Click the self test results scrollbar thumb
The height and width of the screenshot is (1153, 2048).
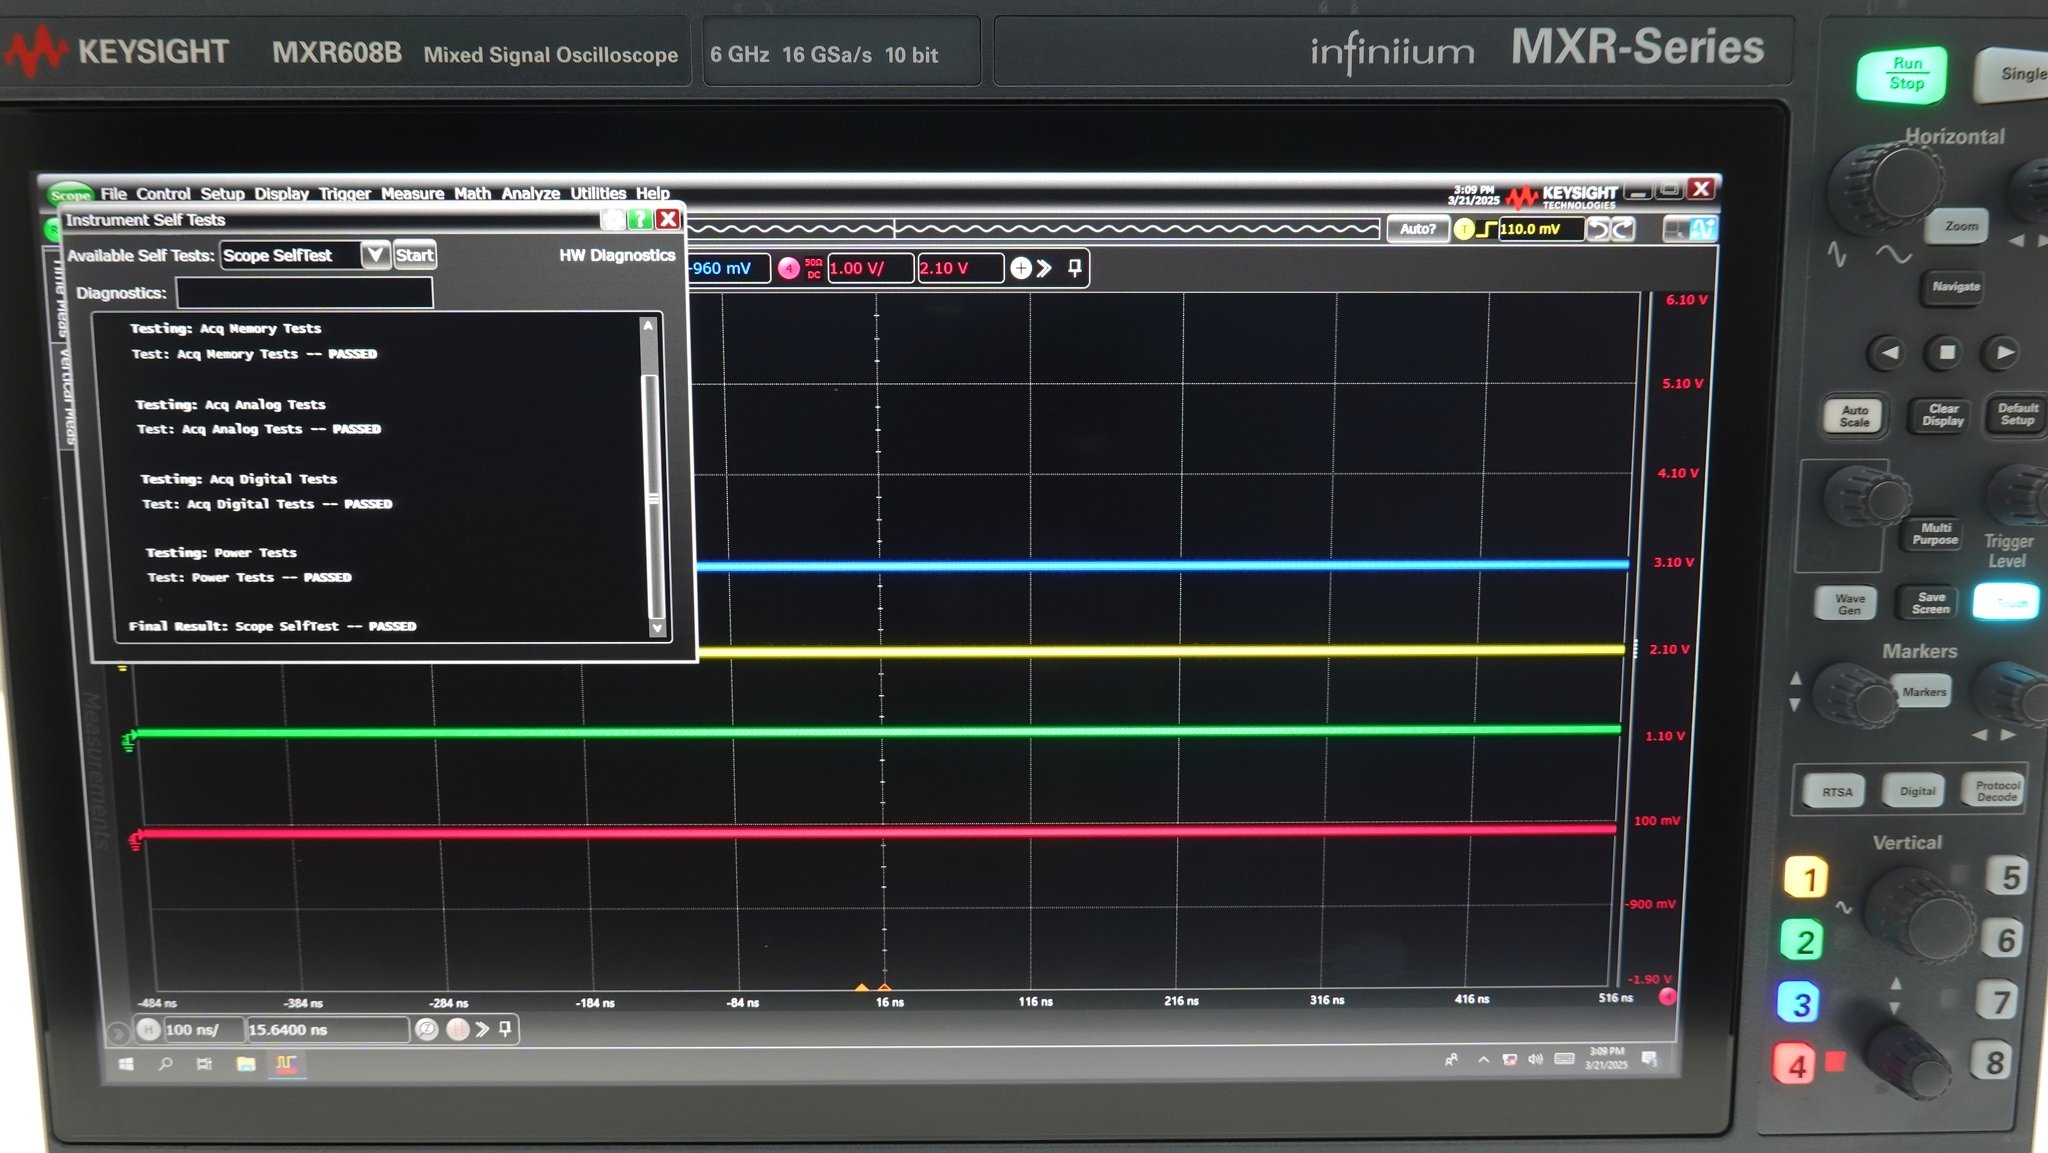click(654, 495)
